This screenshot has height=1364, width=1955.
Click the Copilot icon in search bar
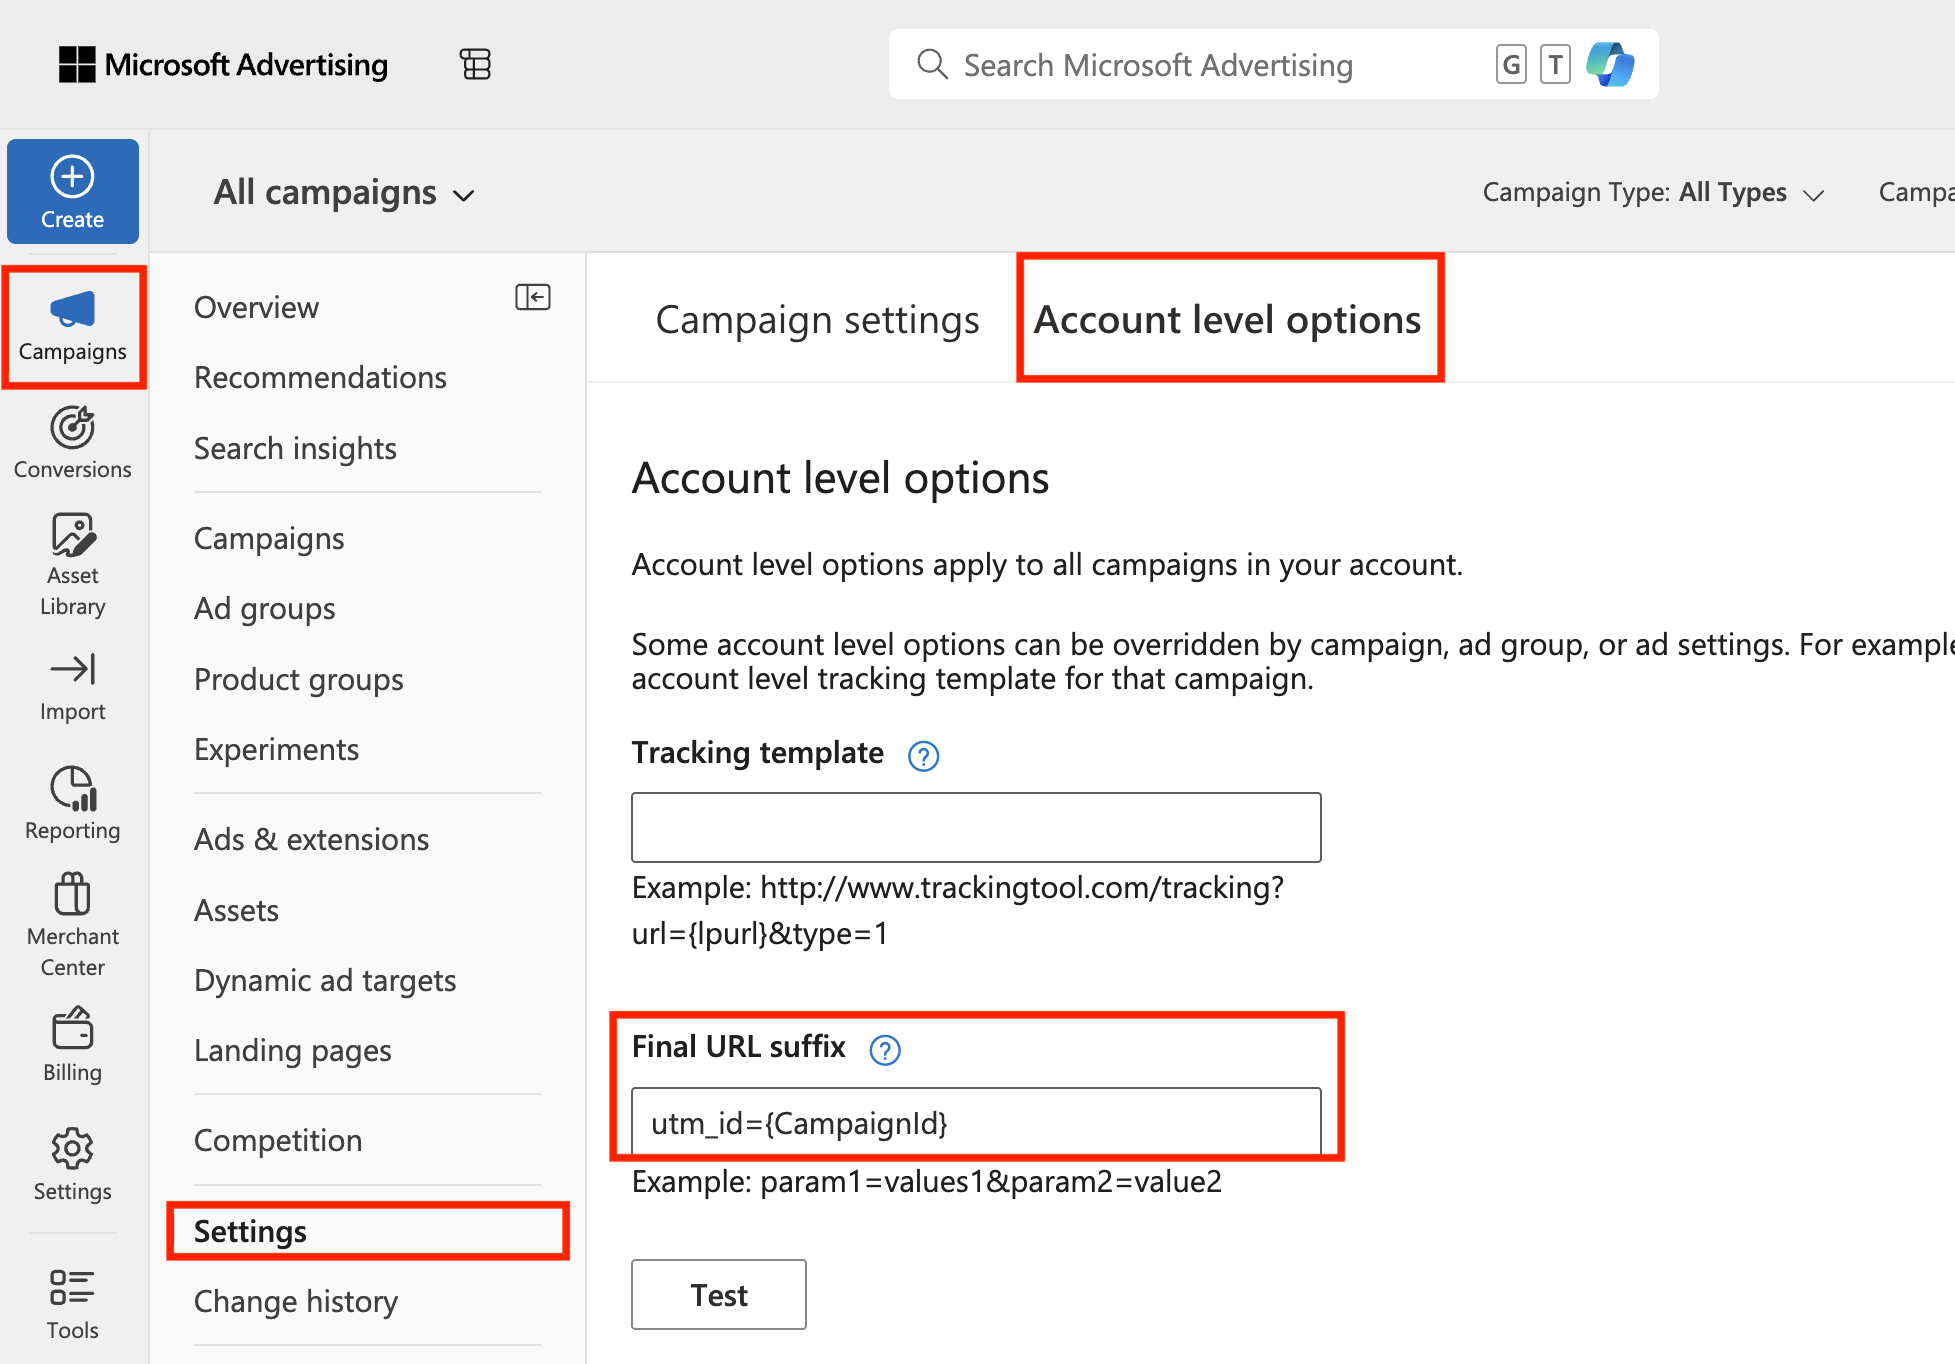[x=1609, y=65]
